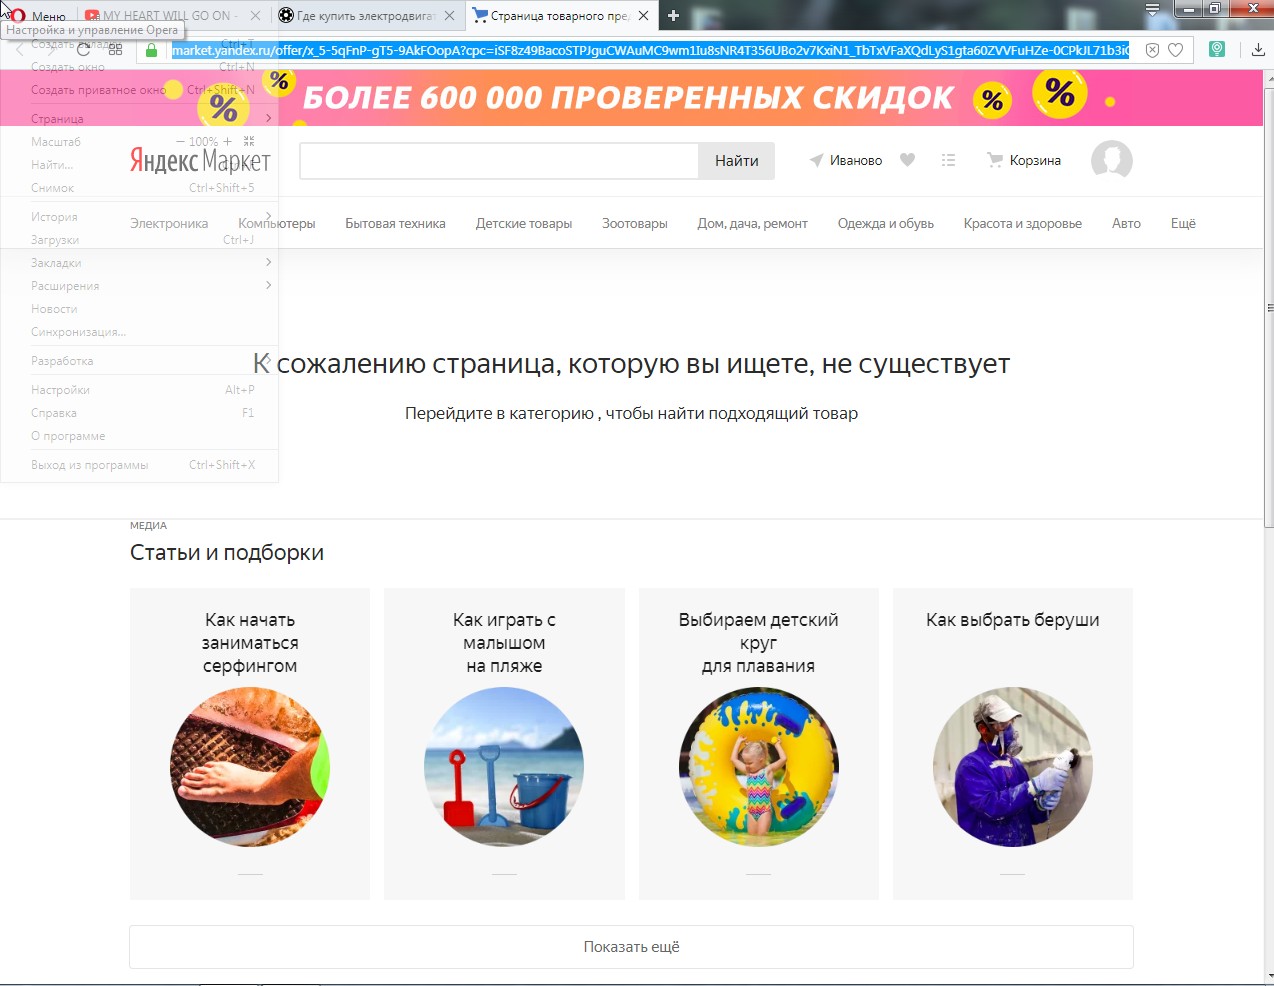The height and width of the screenshot is (986, 1274).
Task: Add page to bookmarks with heart icon
Action: click(1176, 50)
